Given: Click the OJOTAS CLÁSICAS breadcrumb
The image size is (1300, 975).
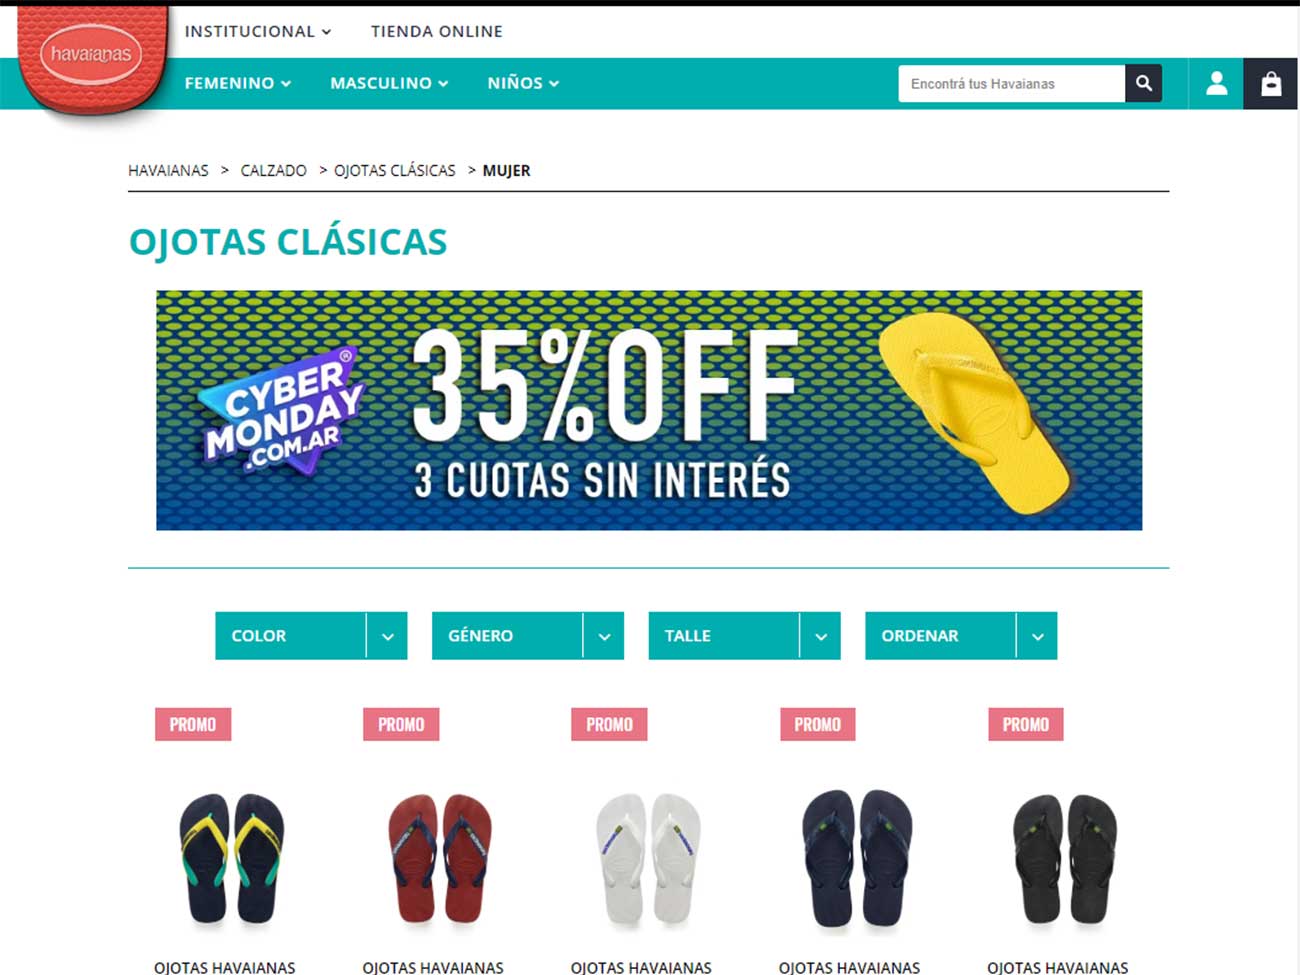Looking at the screenshot, I should pos(394,171).
